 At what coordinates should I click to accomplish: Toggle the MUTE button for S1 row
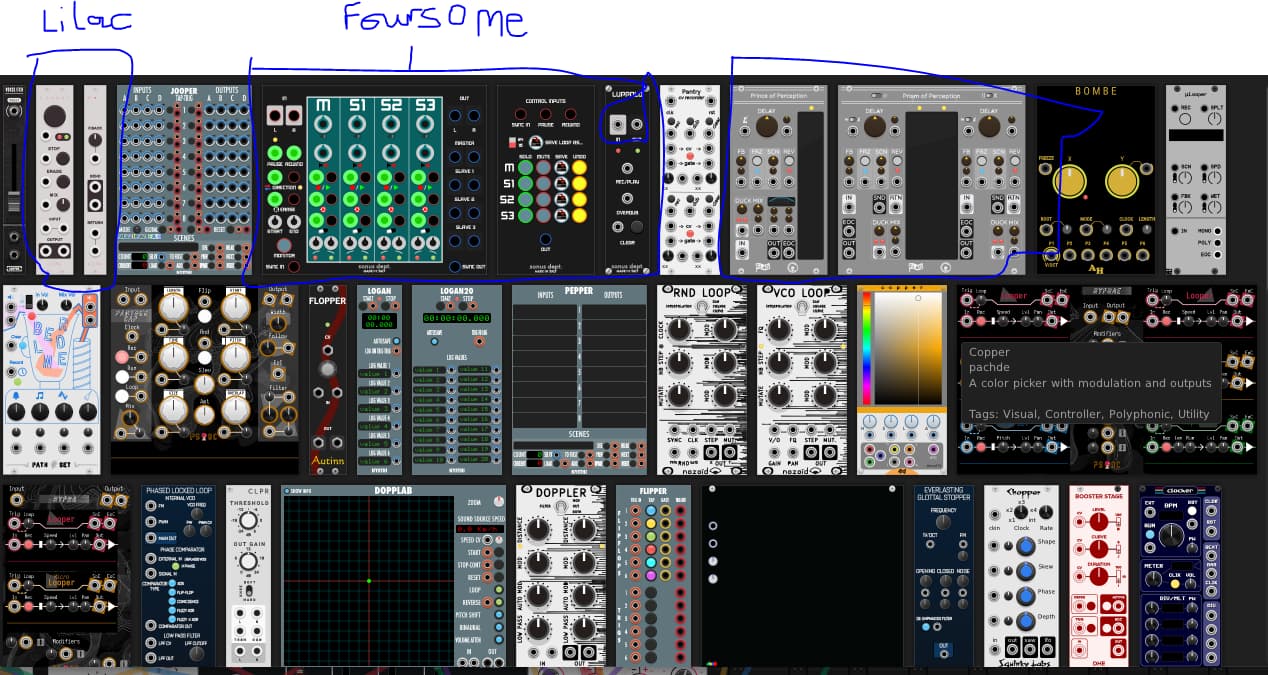point(541,183)
